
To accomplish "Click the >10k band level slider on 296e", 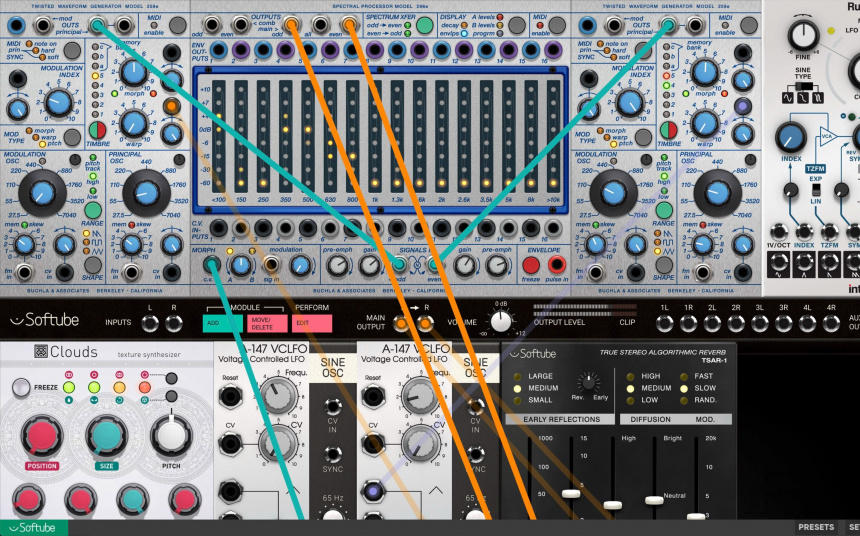I will tap(553, 136).
